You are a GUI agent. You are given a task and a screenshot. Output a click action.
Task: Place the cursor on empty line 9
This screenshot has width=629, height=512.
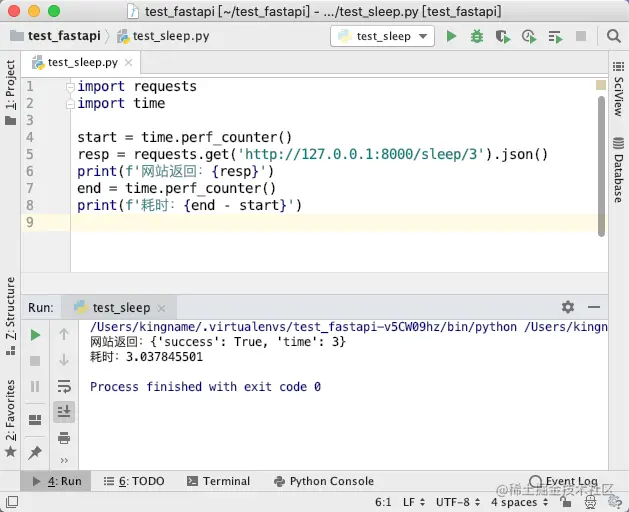(339, 222)
